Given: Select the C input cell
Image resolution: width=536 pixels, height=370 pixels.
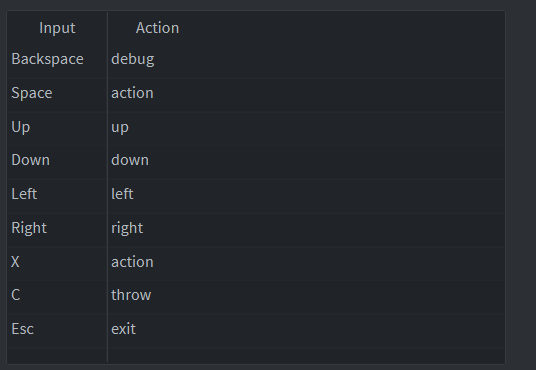Looking at the screenshot, I should [x=57, y=295].
